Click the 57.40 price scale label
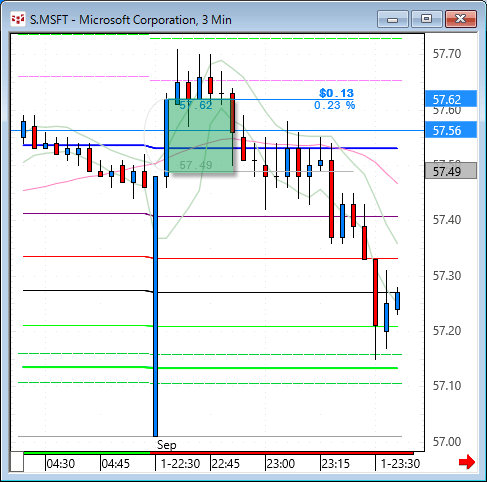487x482 pixels. point(447,220)
